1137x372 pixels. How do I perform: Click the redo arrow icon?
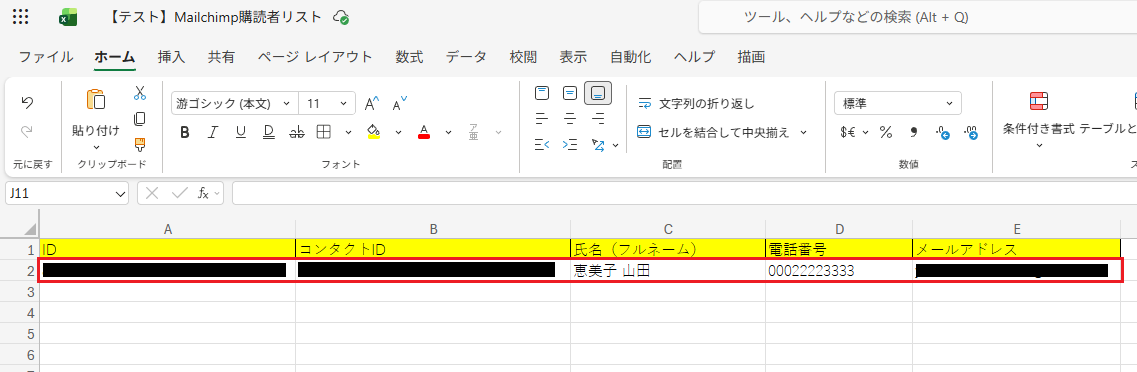pos(28,132)
